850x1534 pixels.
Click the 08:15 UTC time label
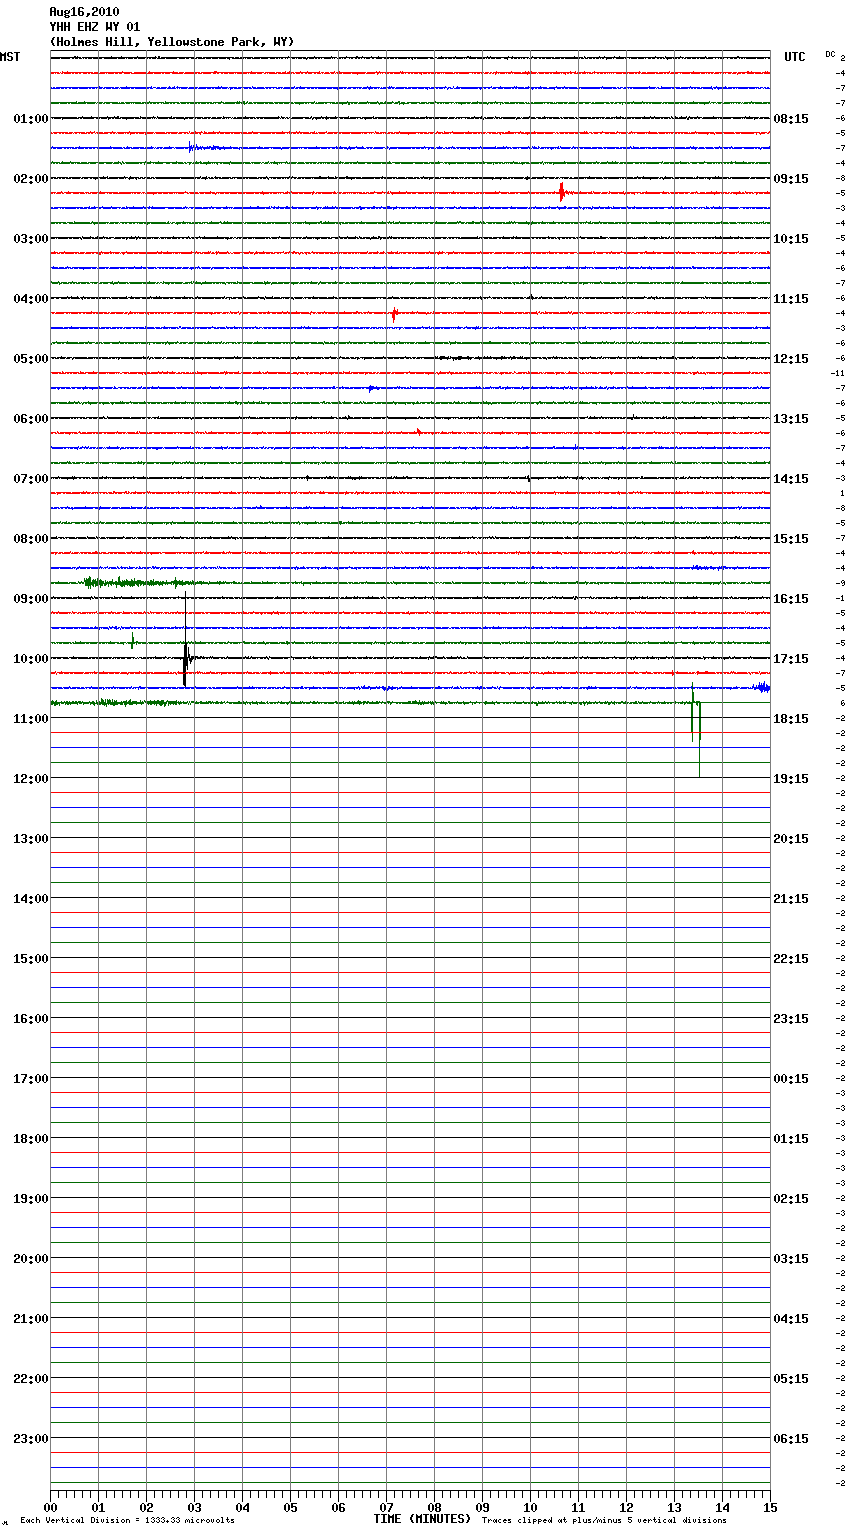[791, 118]
